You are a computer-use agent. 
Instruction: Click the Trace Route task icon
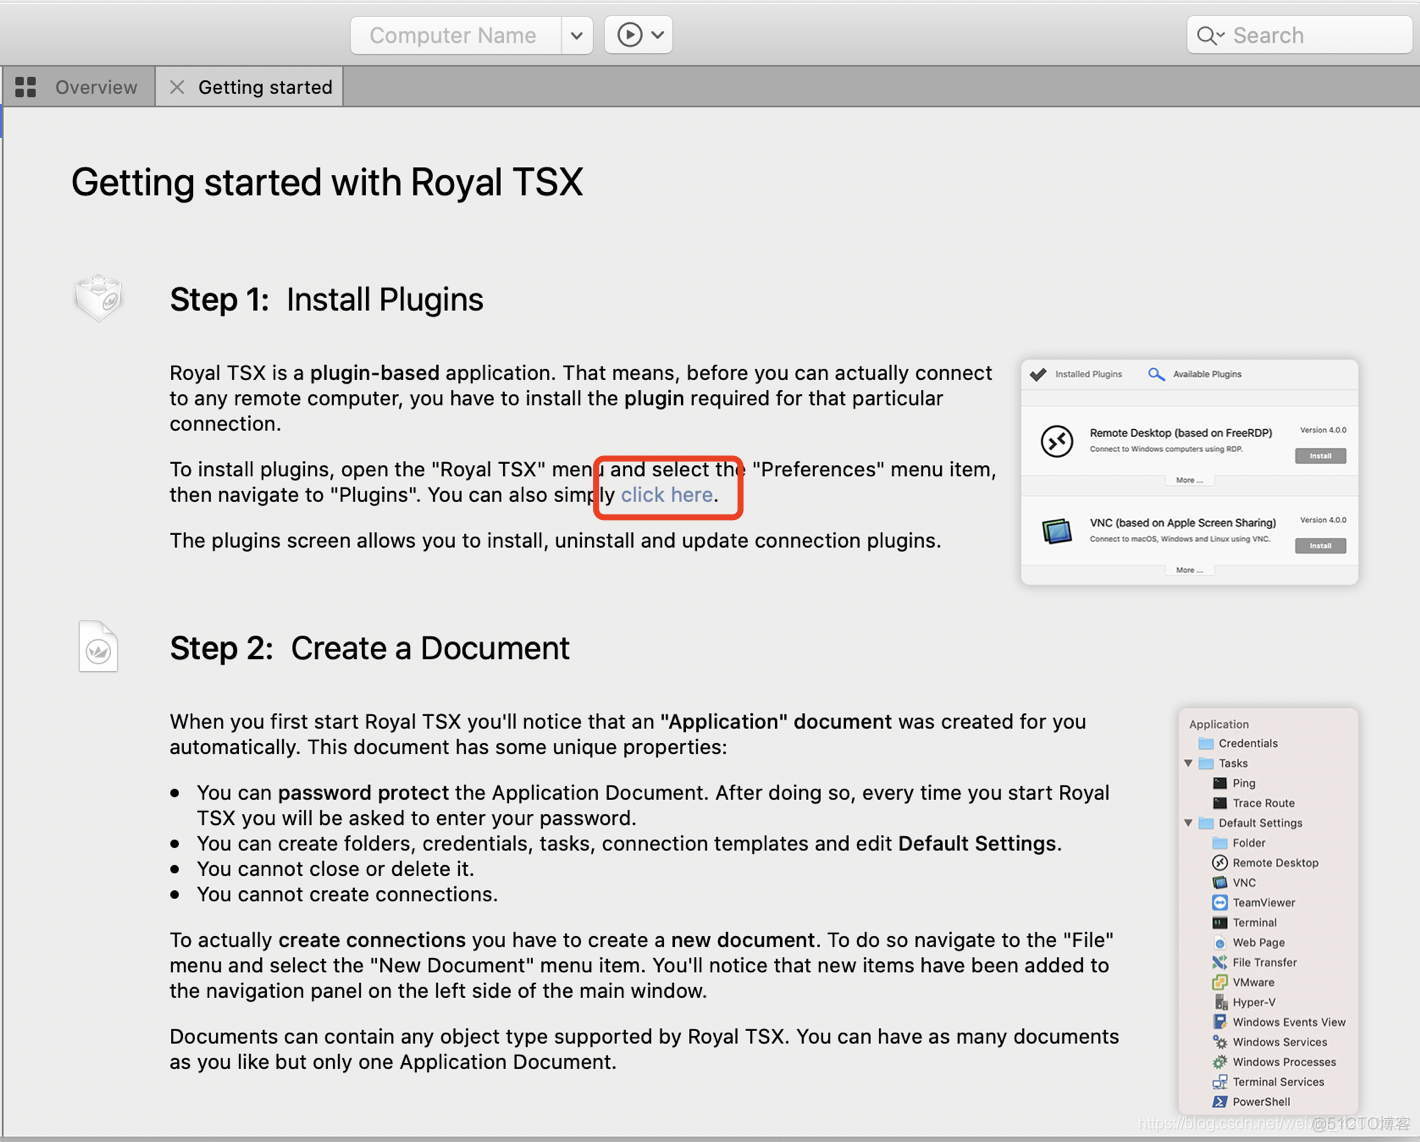1220,803
